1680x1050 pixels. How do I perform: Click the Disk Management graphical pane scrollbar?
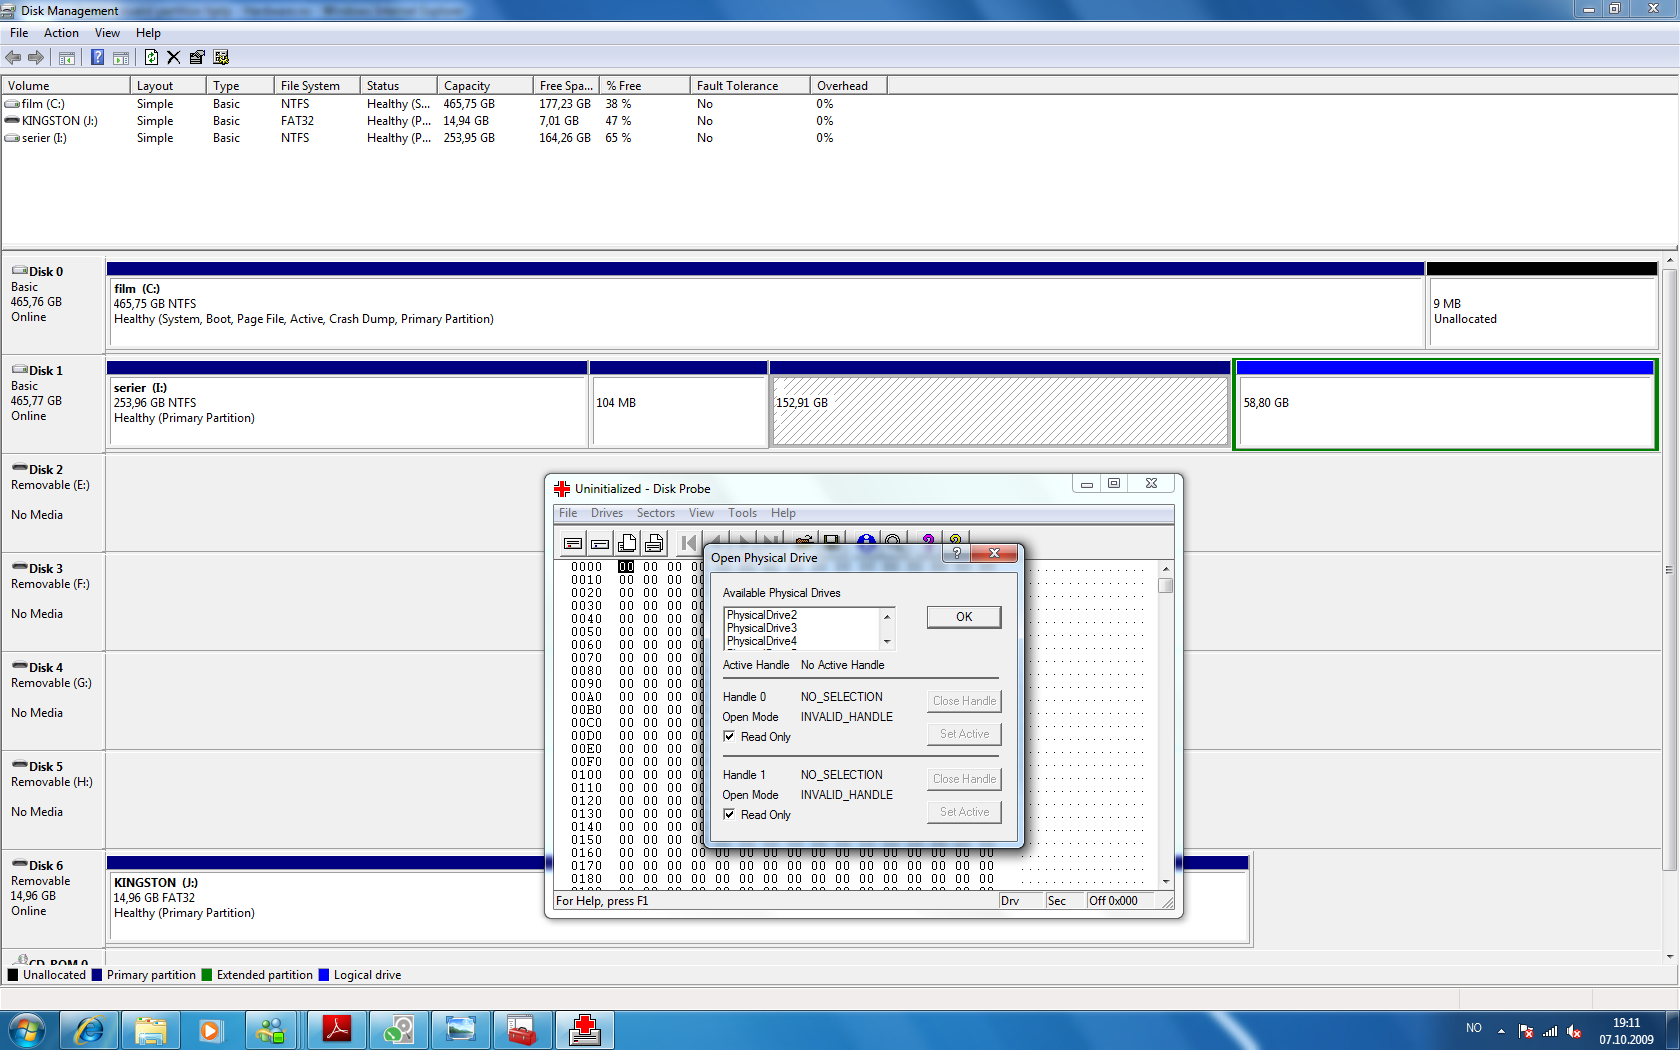[x=1669, y=607]
